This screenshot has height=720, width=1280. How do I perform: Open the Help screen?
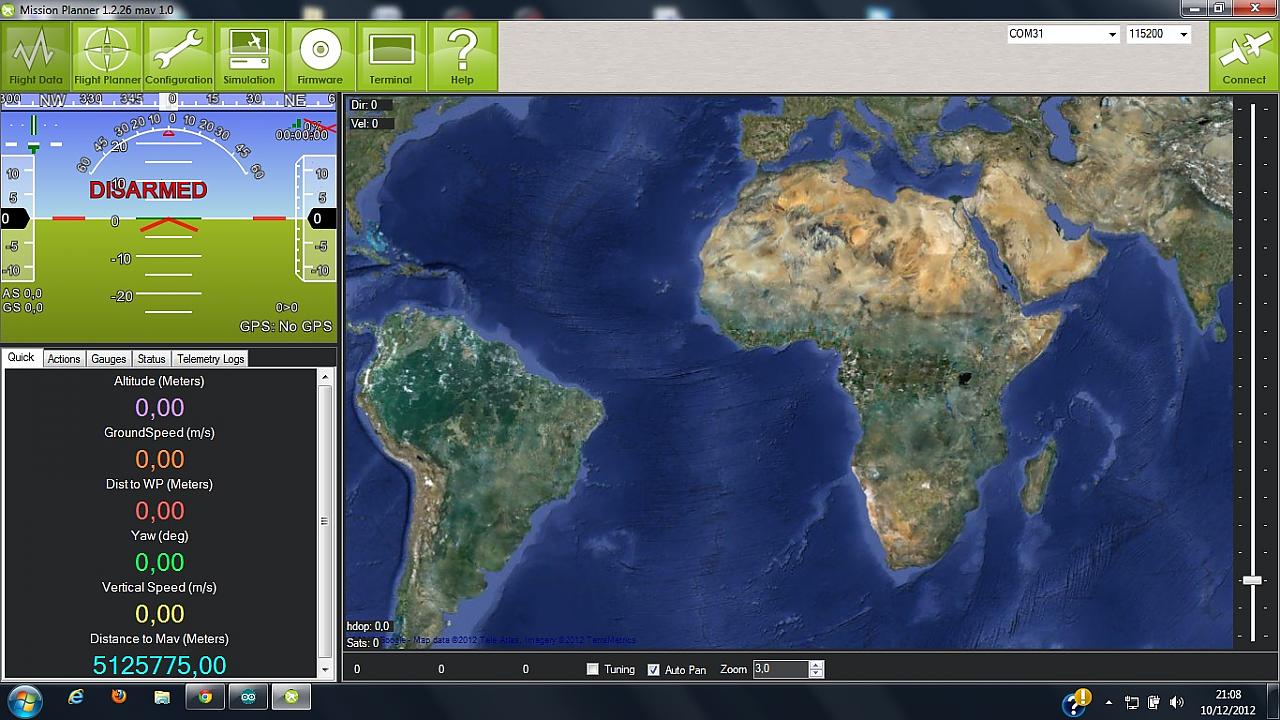462,56
